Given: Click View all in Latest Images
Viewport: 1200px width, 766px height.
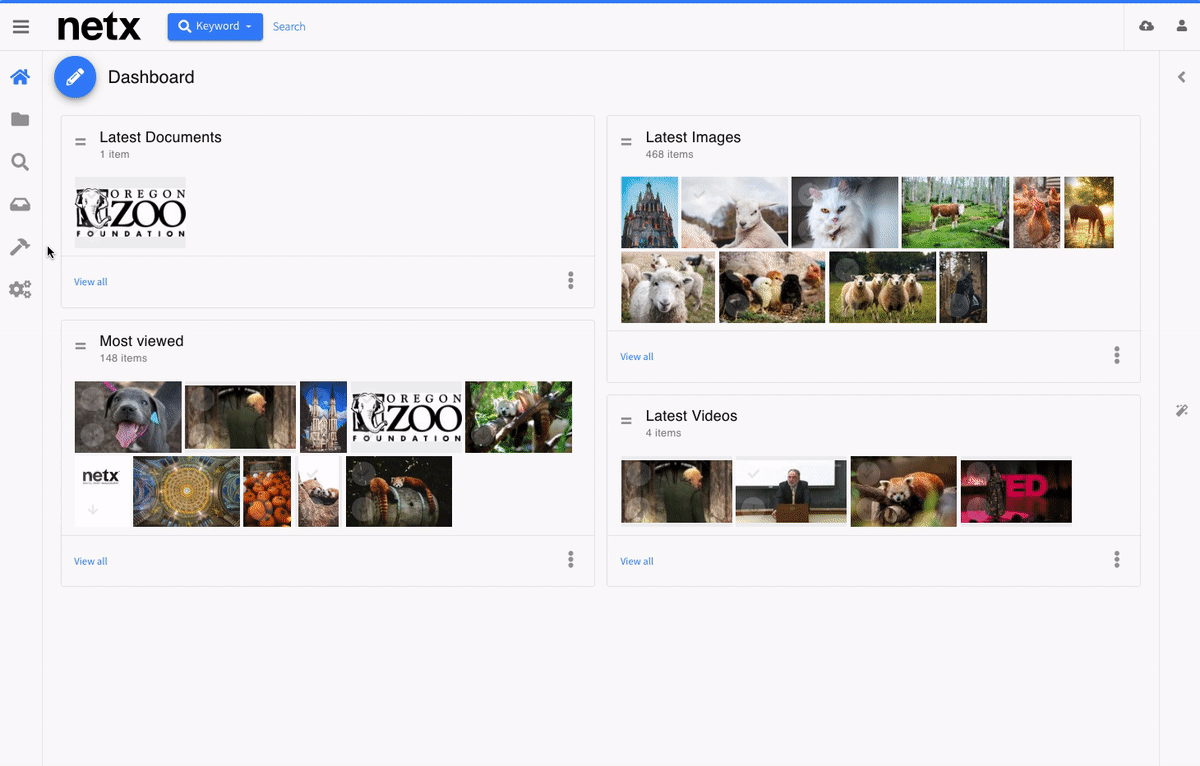Looking at the screenshot, I should coord(637,357).
